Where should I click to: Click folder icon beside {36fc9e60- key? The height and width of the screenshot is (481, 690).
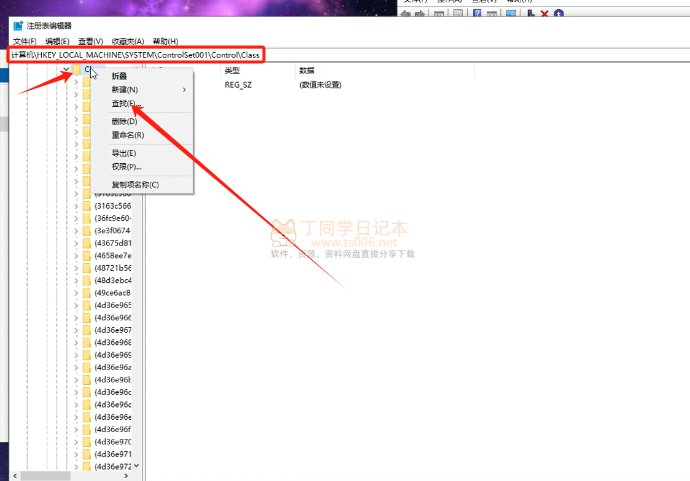pyautogui.click(x=87, y=218)
